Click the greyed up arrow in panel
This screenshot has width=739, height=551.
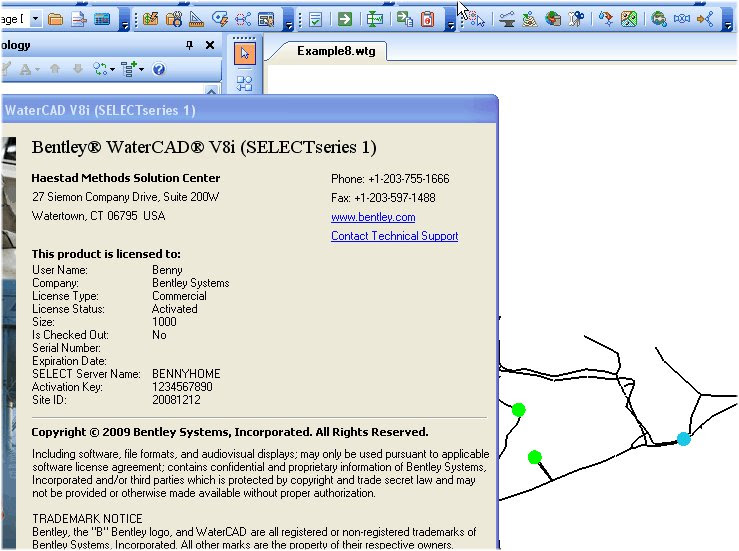pyautogui.click(x=55, y=69)
